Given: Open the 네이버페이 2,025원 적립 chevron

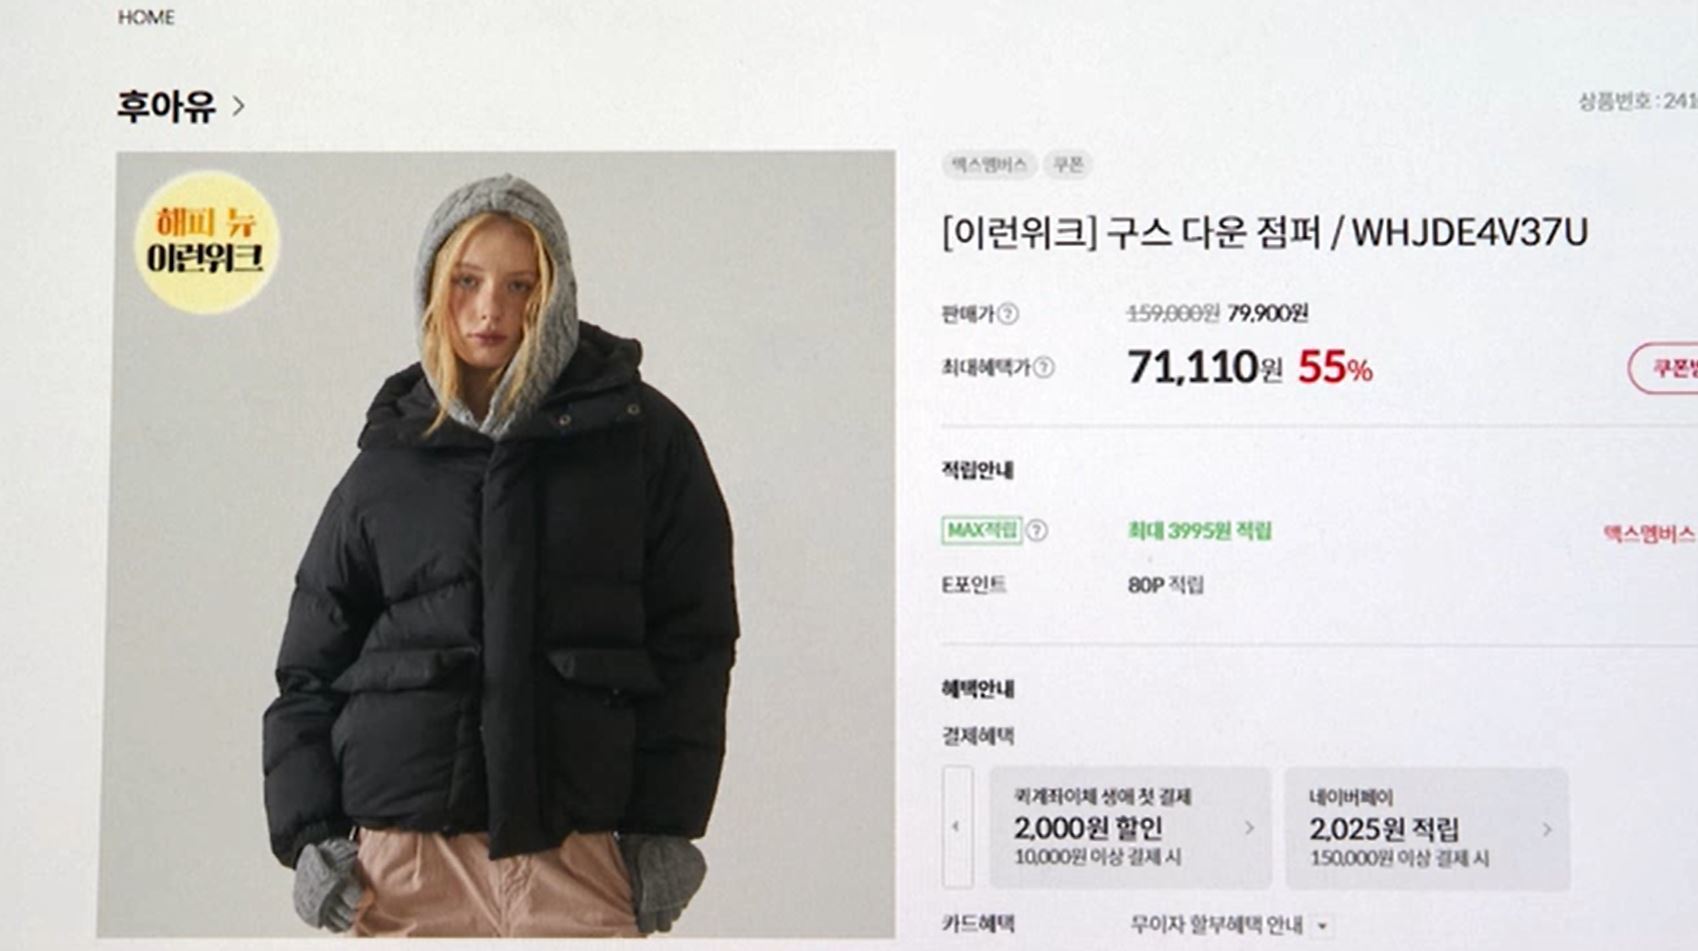Looking at the screenshot, I should tap(1547, 829).
